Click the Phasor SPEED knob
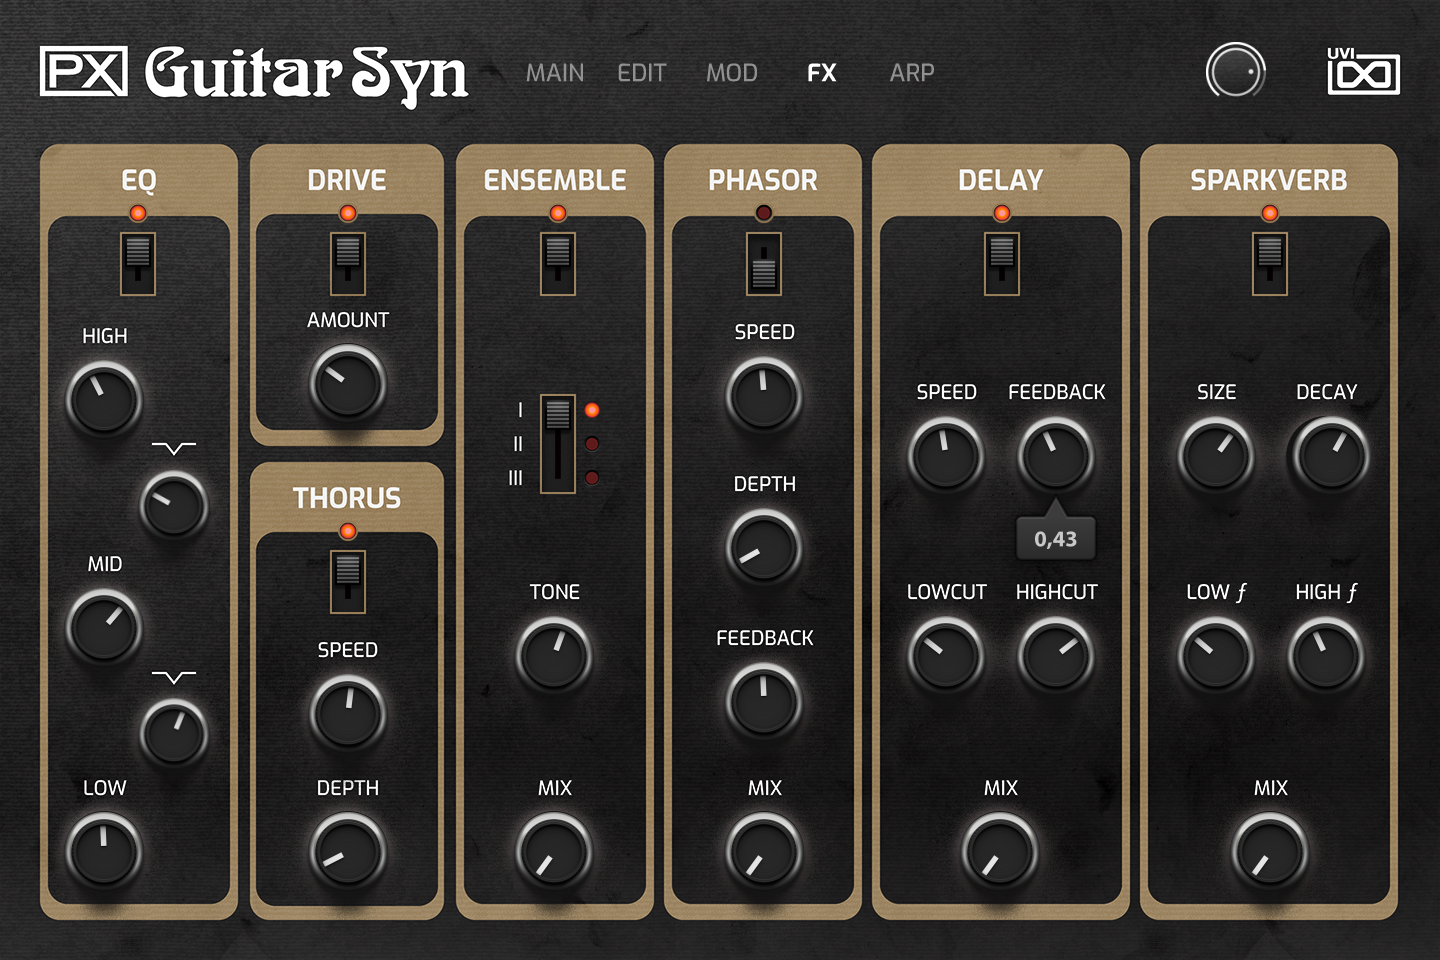The height and width of the screenshot is (960, 1440). 764,395
